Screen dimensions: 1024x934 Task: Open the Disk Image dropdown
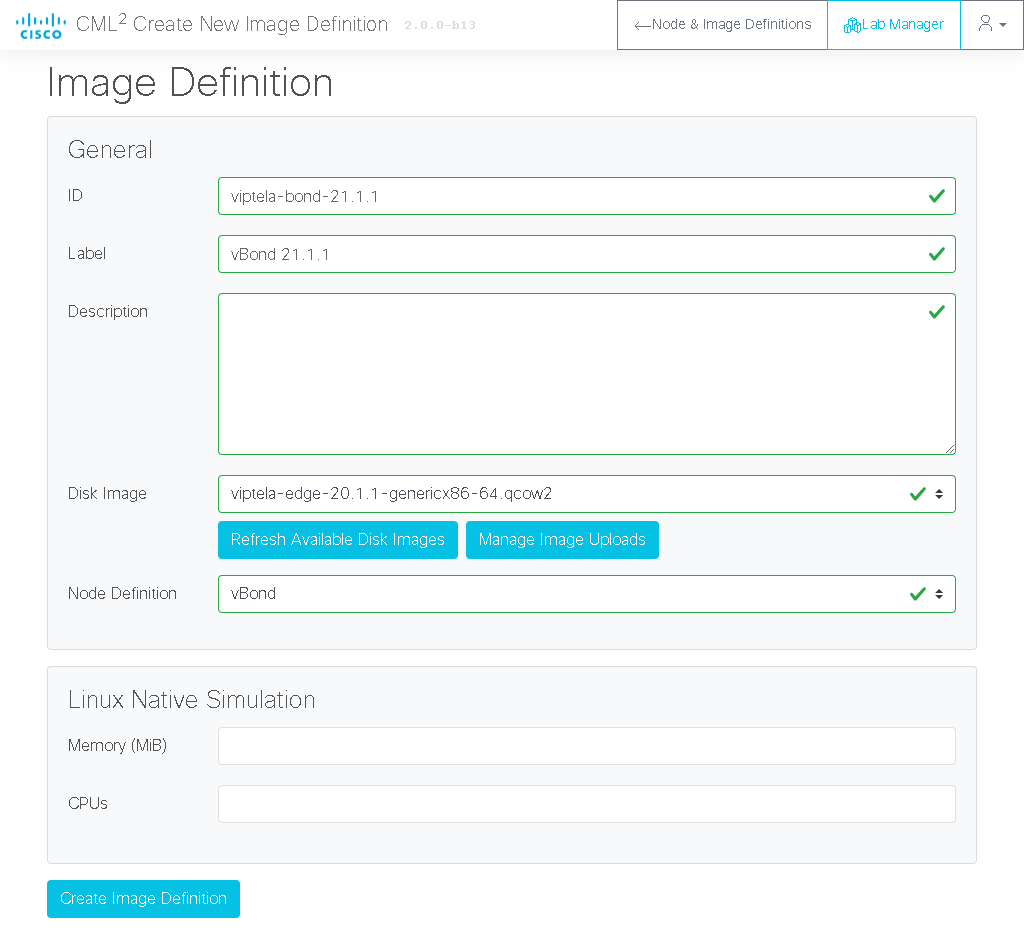click(586, 494)
